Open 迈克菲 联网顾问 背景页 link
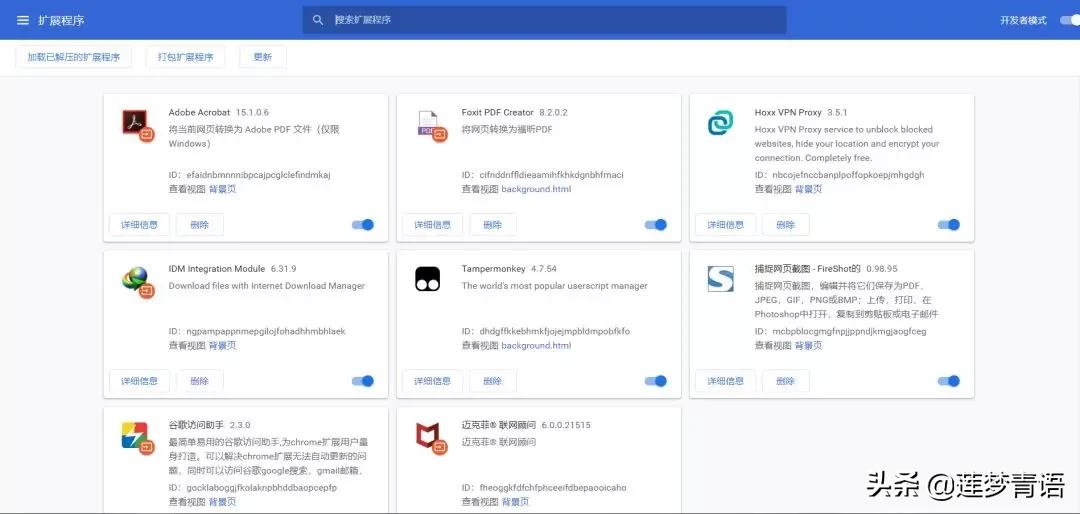The image size is (1080, 514). [515, 502]
